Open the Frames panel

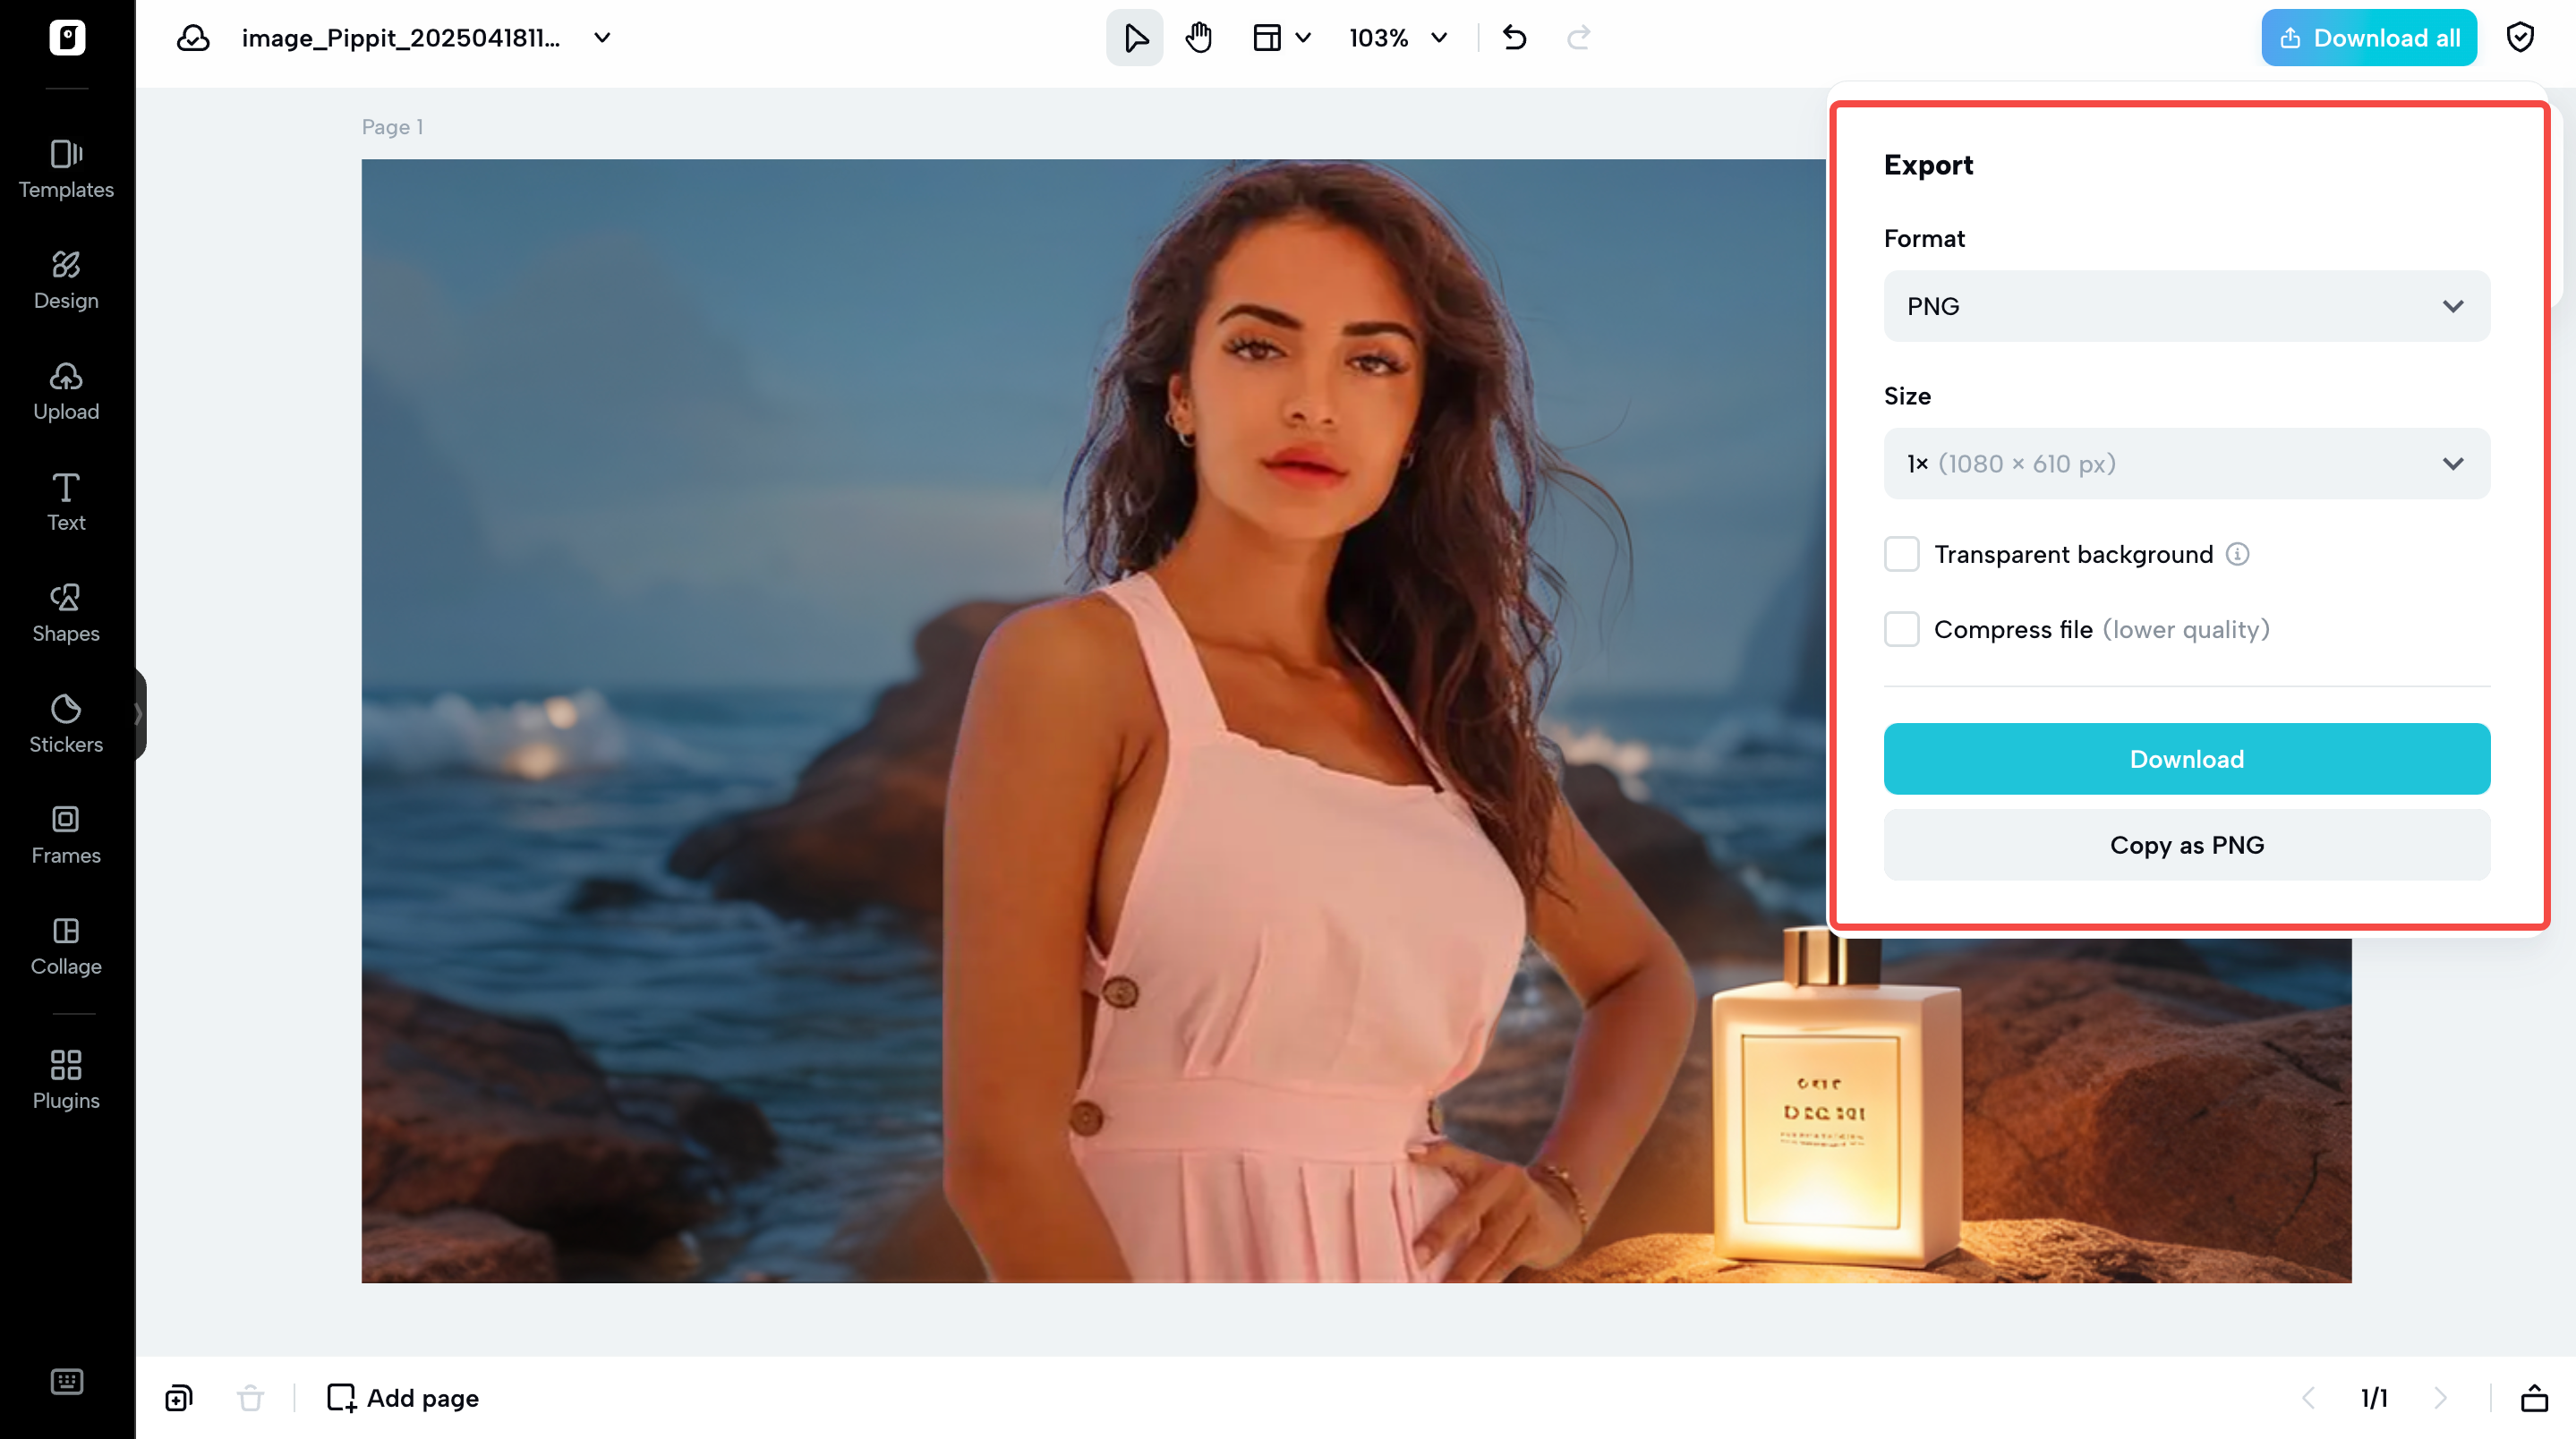coord(66,835)
